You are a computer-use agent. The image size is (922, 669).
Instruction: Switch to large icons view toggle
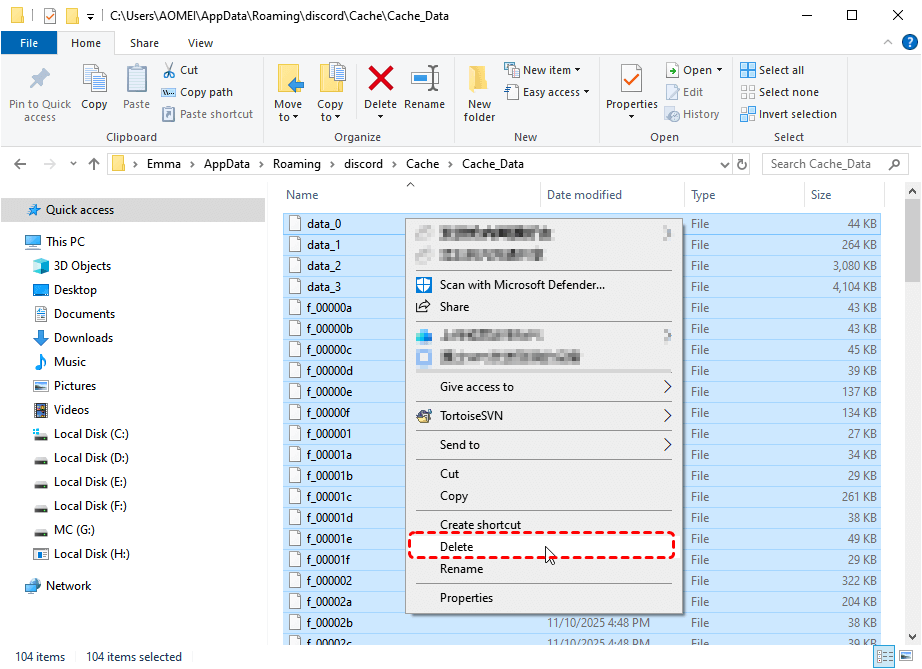tap(906, 657)
